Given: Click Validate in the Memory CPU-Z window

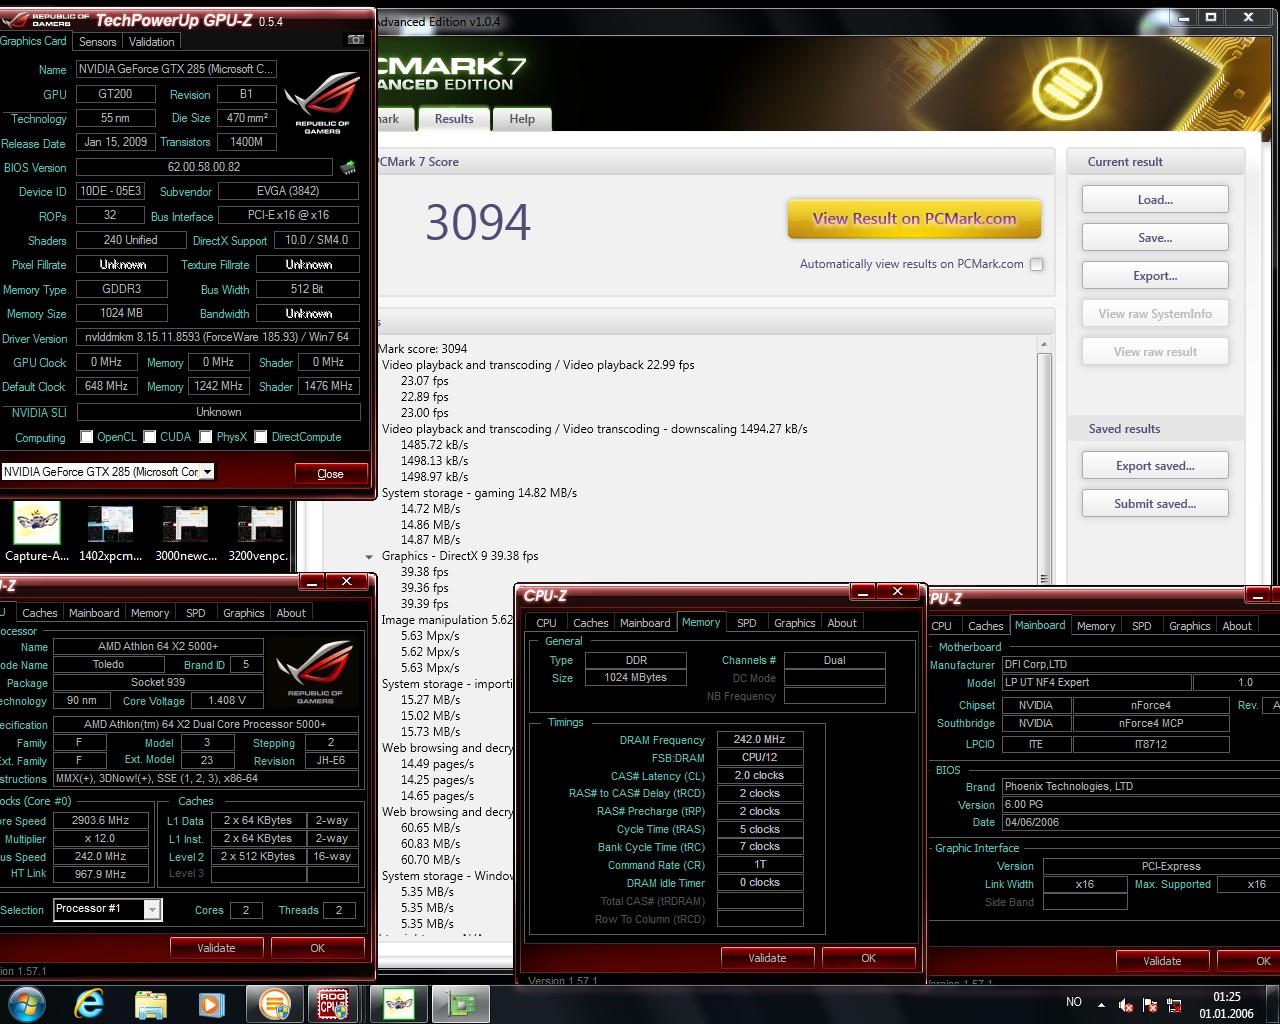Looking at the screenshot, I should [767, 958].
